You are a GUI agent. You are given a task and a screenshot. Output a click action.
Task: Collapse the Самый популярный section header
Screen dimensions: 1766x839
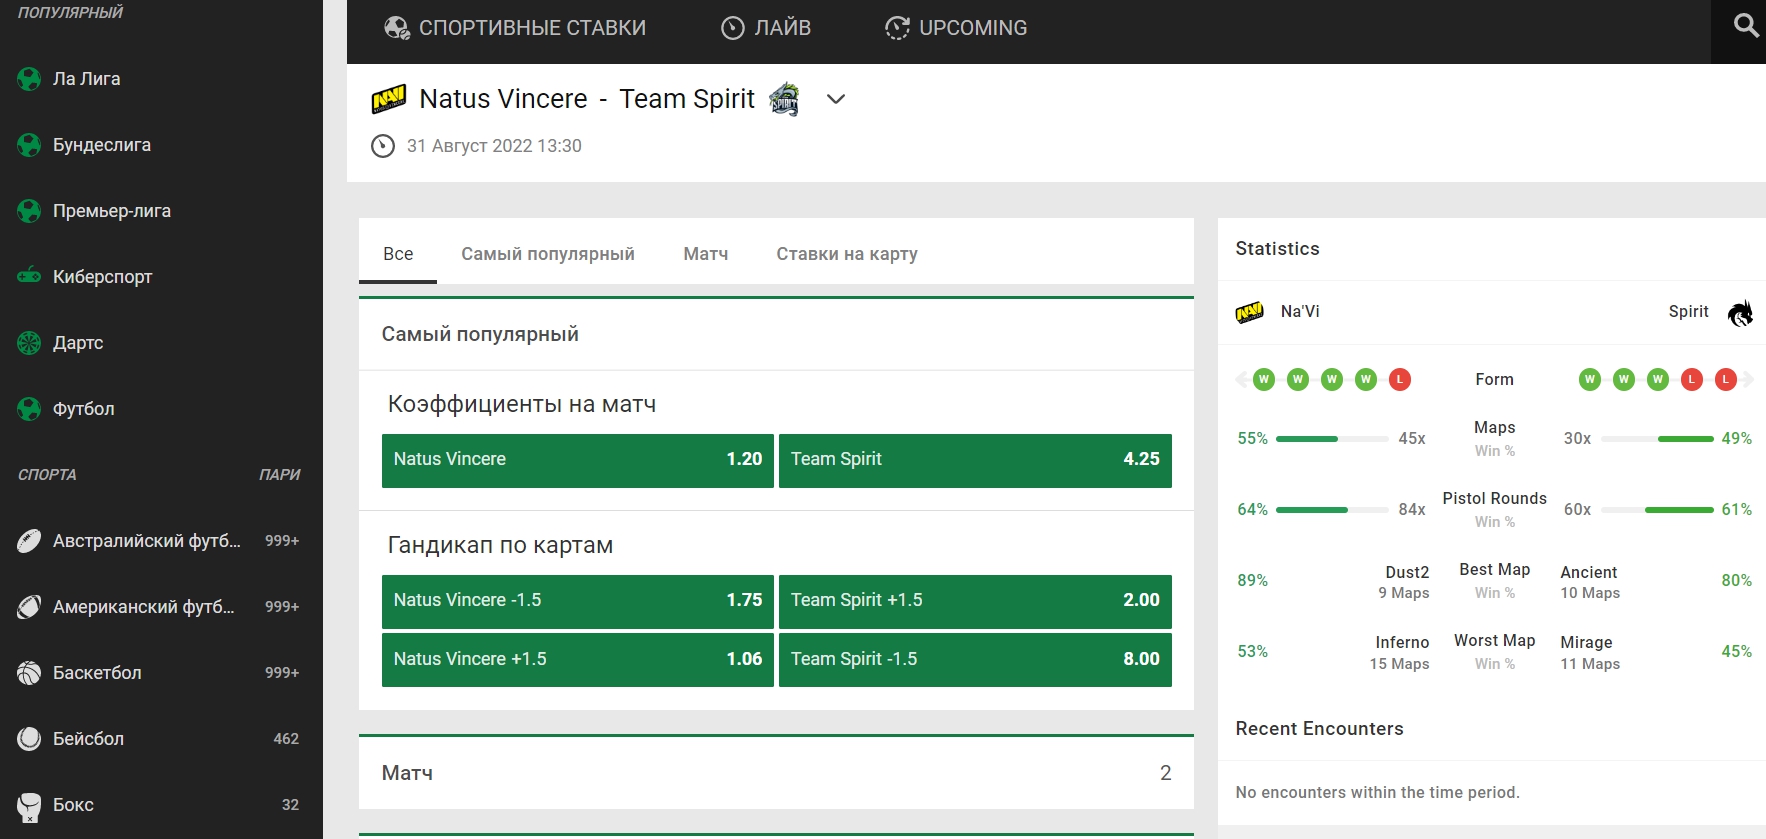point(775,334)
